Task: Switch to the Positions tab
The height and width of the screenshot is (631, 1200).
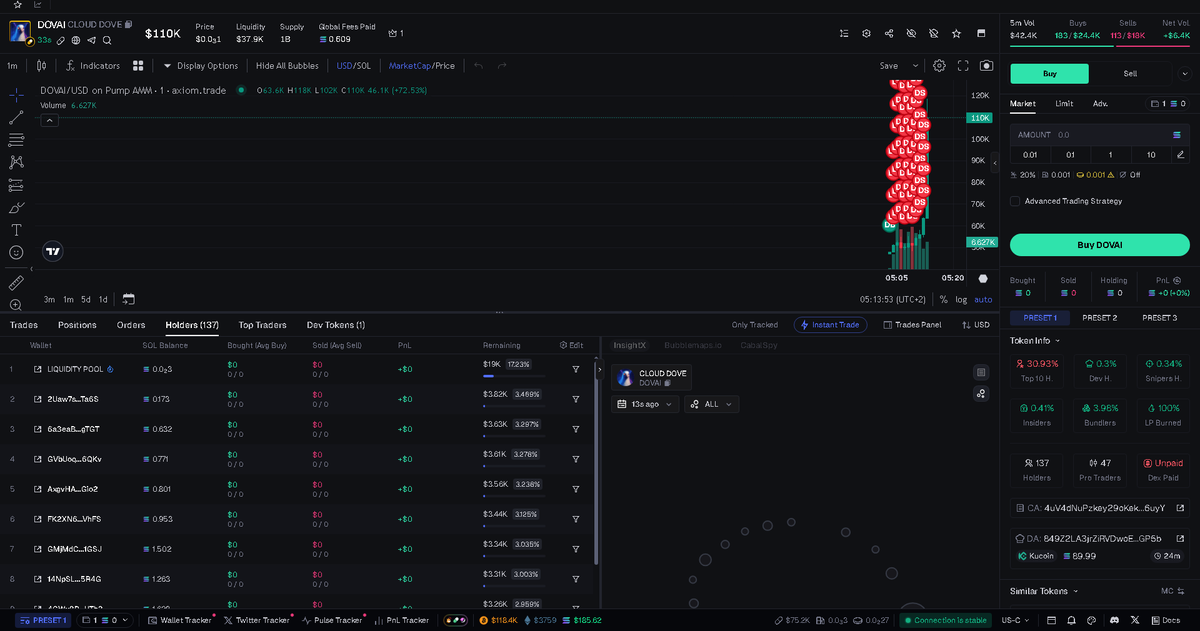Action: [77, 325]
